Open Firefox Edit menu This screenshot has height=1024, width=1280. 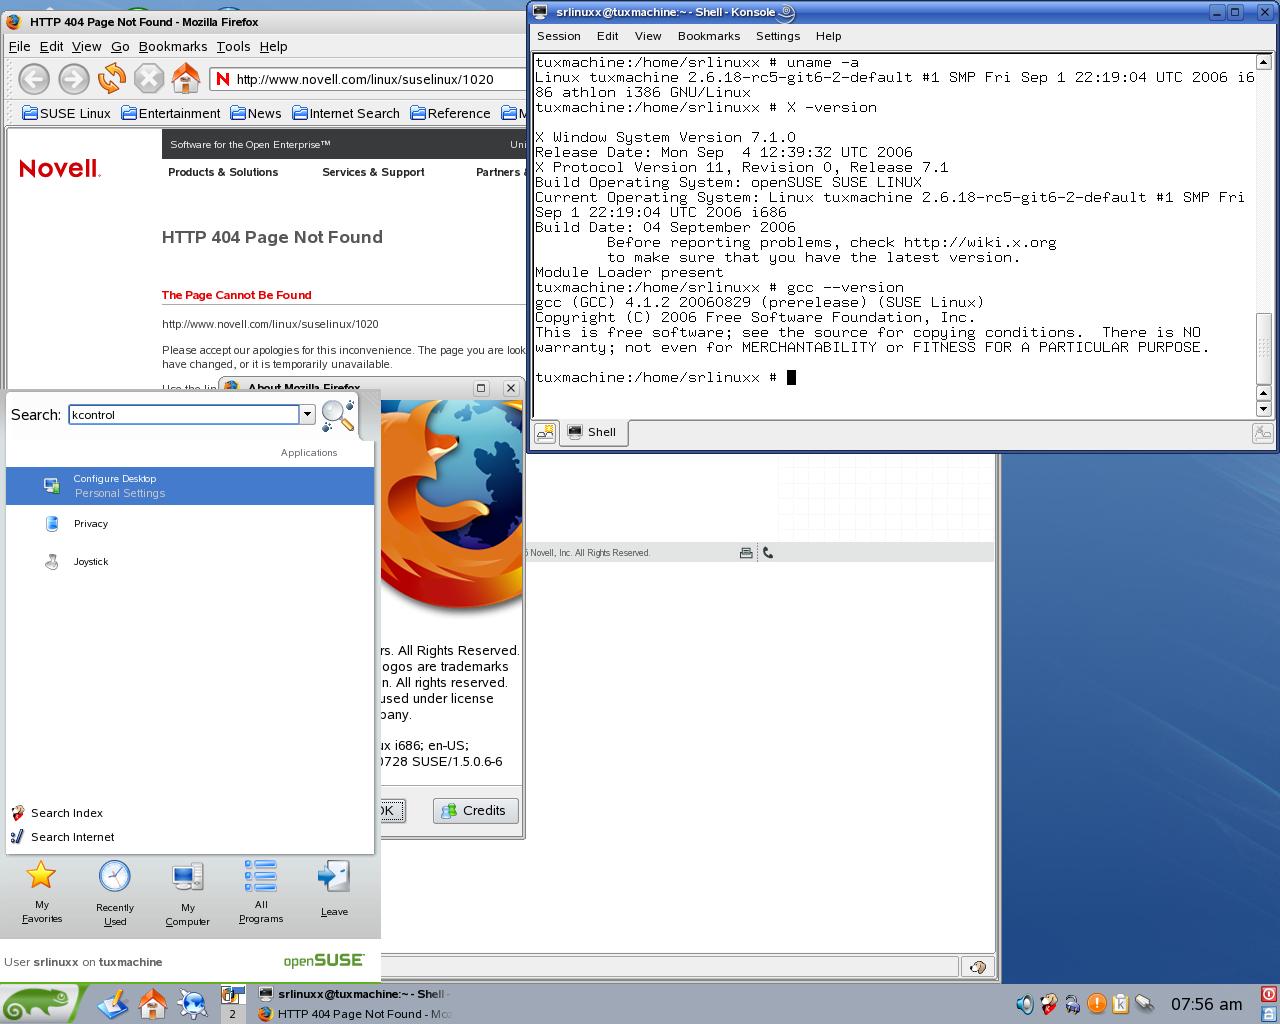(51, 46)
